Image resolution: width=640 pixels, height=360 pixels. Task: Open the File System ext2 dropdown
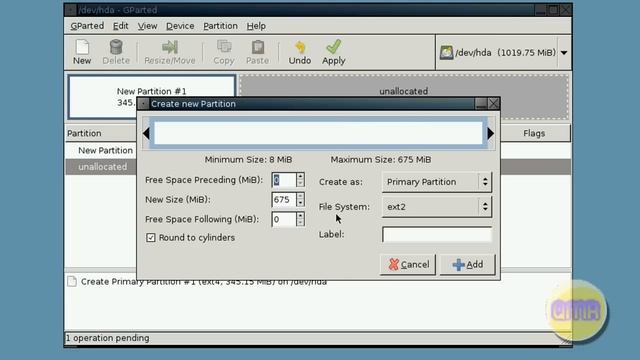437,207
